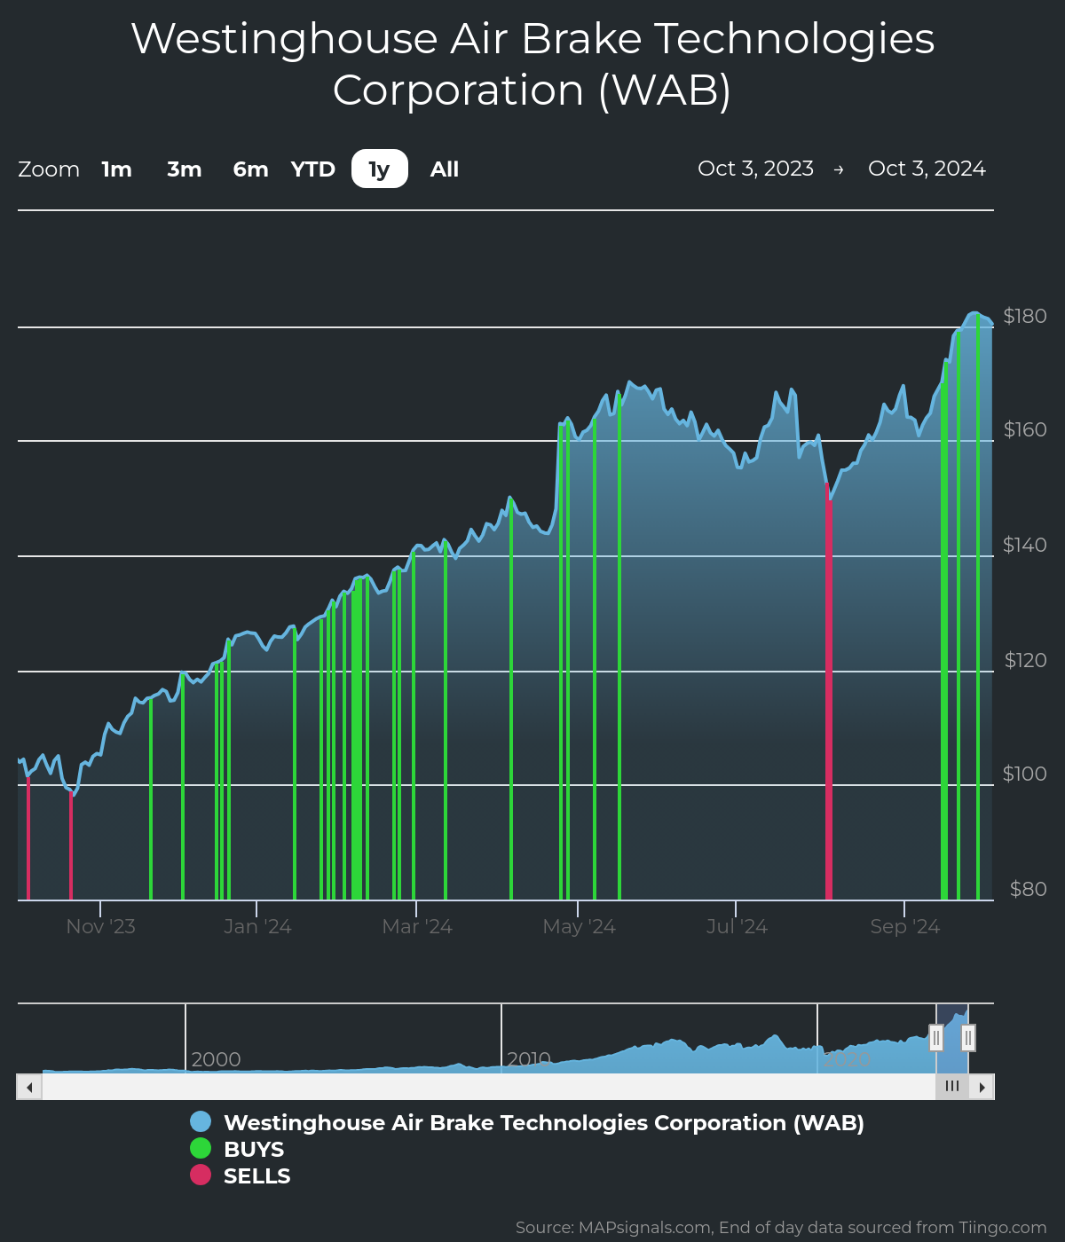This screenshot has width=1065, height=1242.
Task: Click the Jul '24 axis label
Action: click(736, 927)
